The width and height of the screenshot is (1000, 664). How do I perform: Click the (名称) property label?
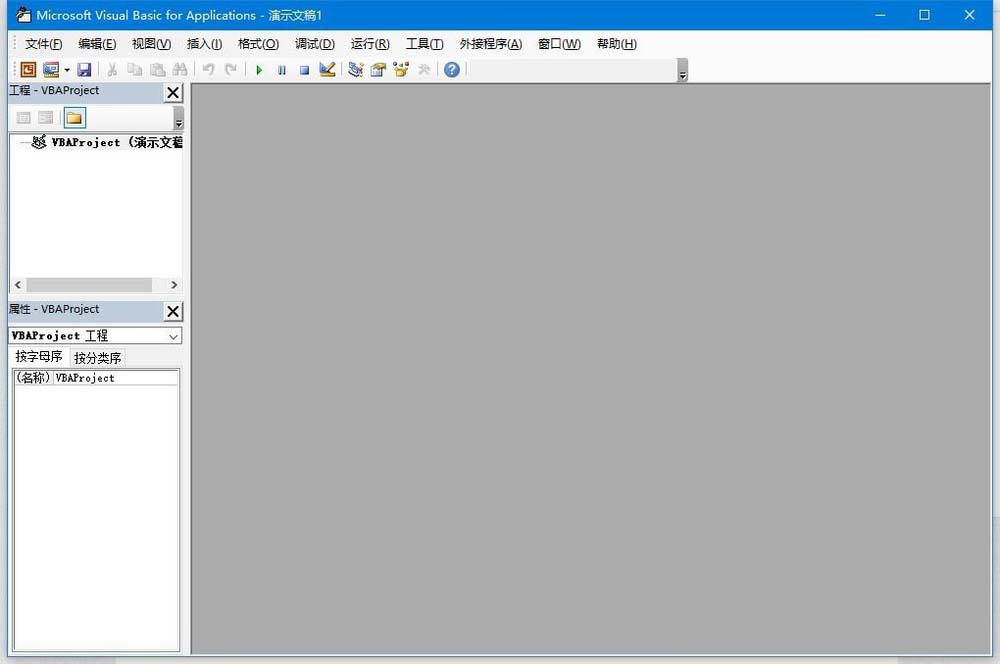(x=33, y=378)
